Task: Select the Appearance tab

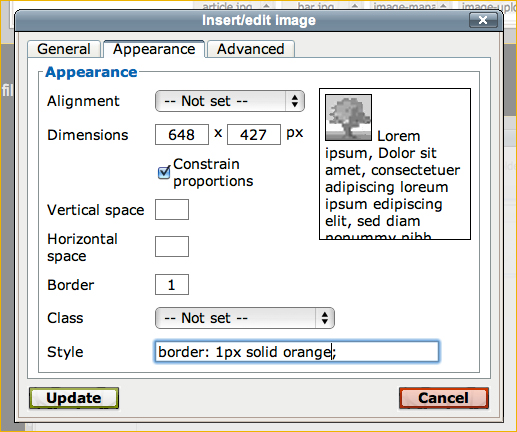Action: point(154,49)
